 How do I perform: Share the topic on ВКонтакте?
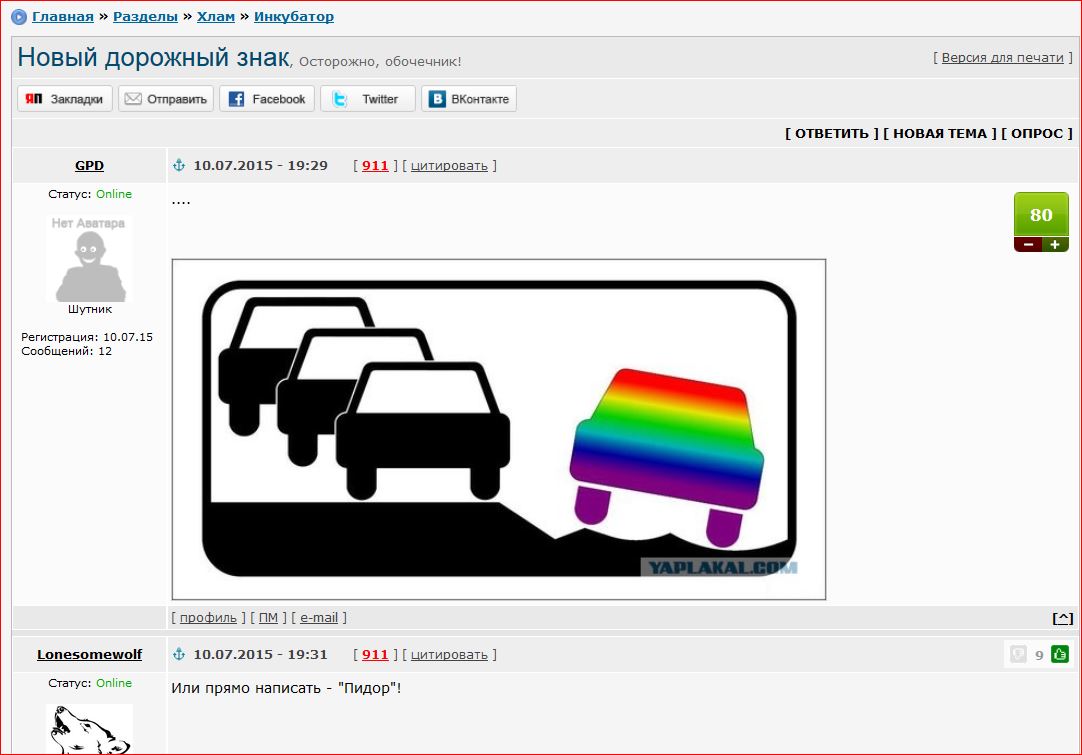point(469,99)
